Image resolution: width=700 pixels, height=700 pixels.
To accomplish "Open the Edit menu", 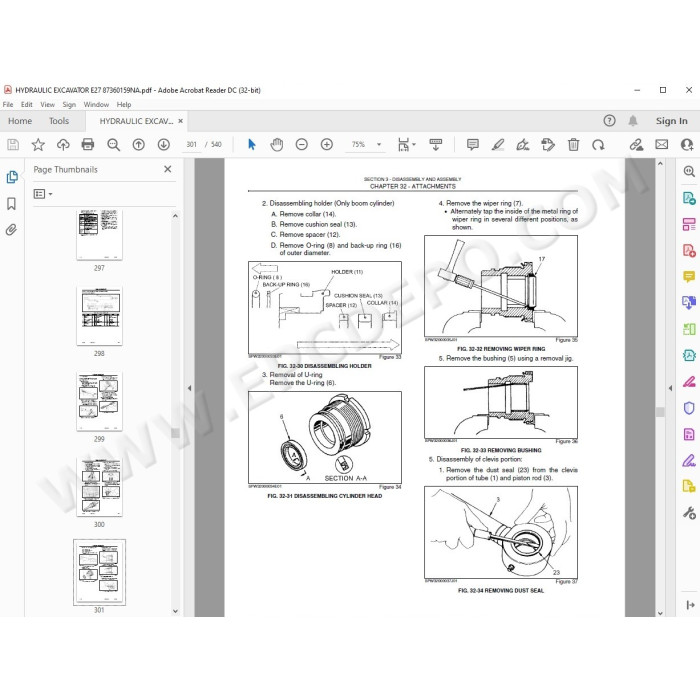I will coord(27,104).
